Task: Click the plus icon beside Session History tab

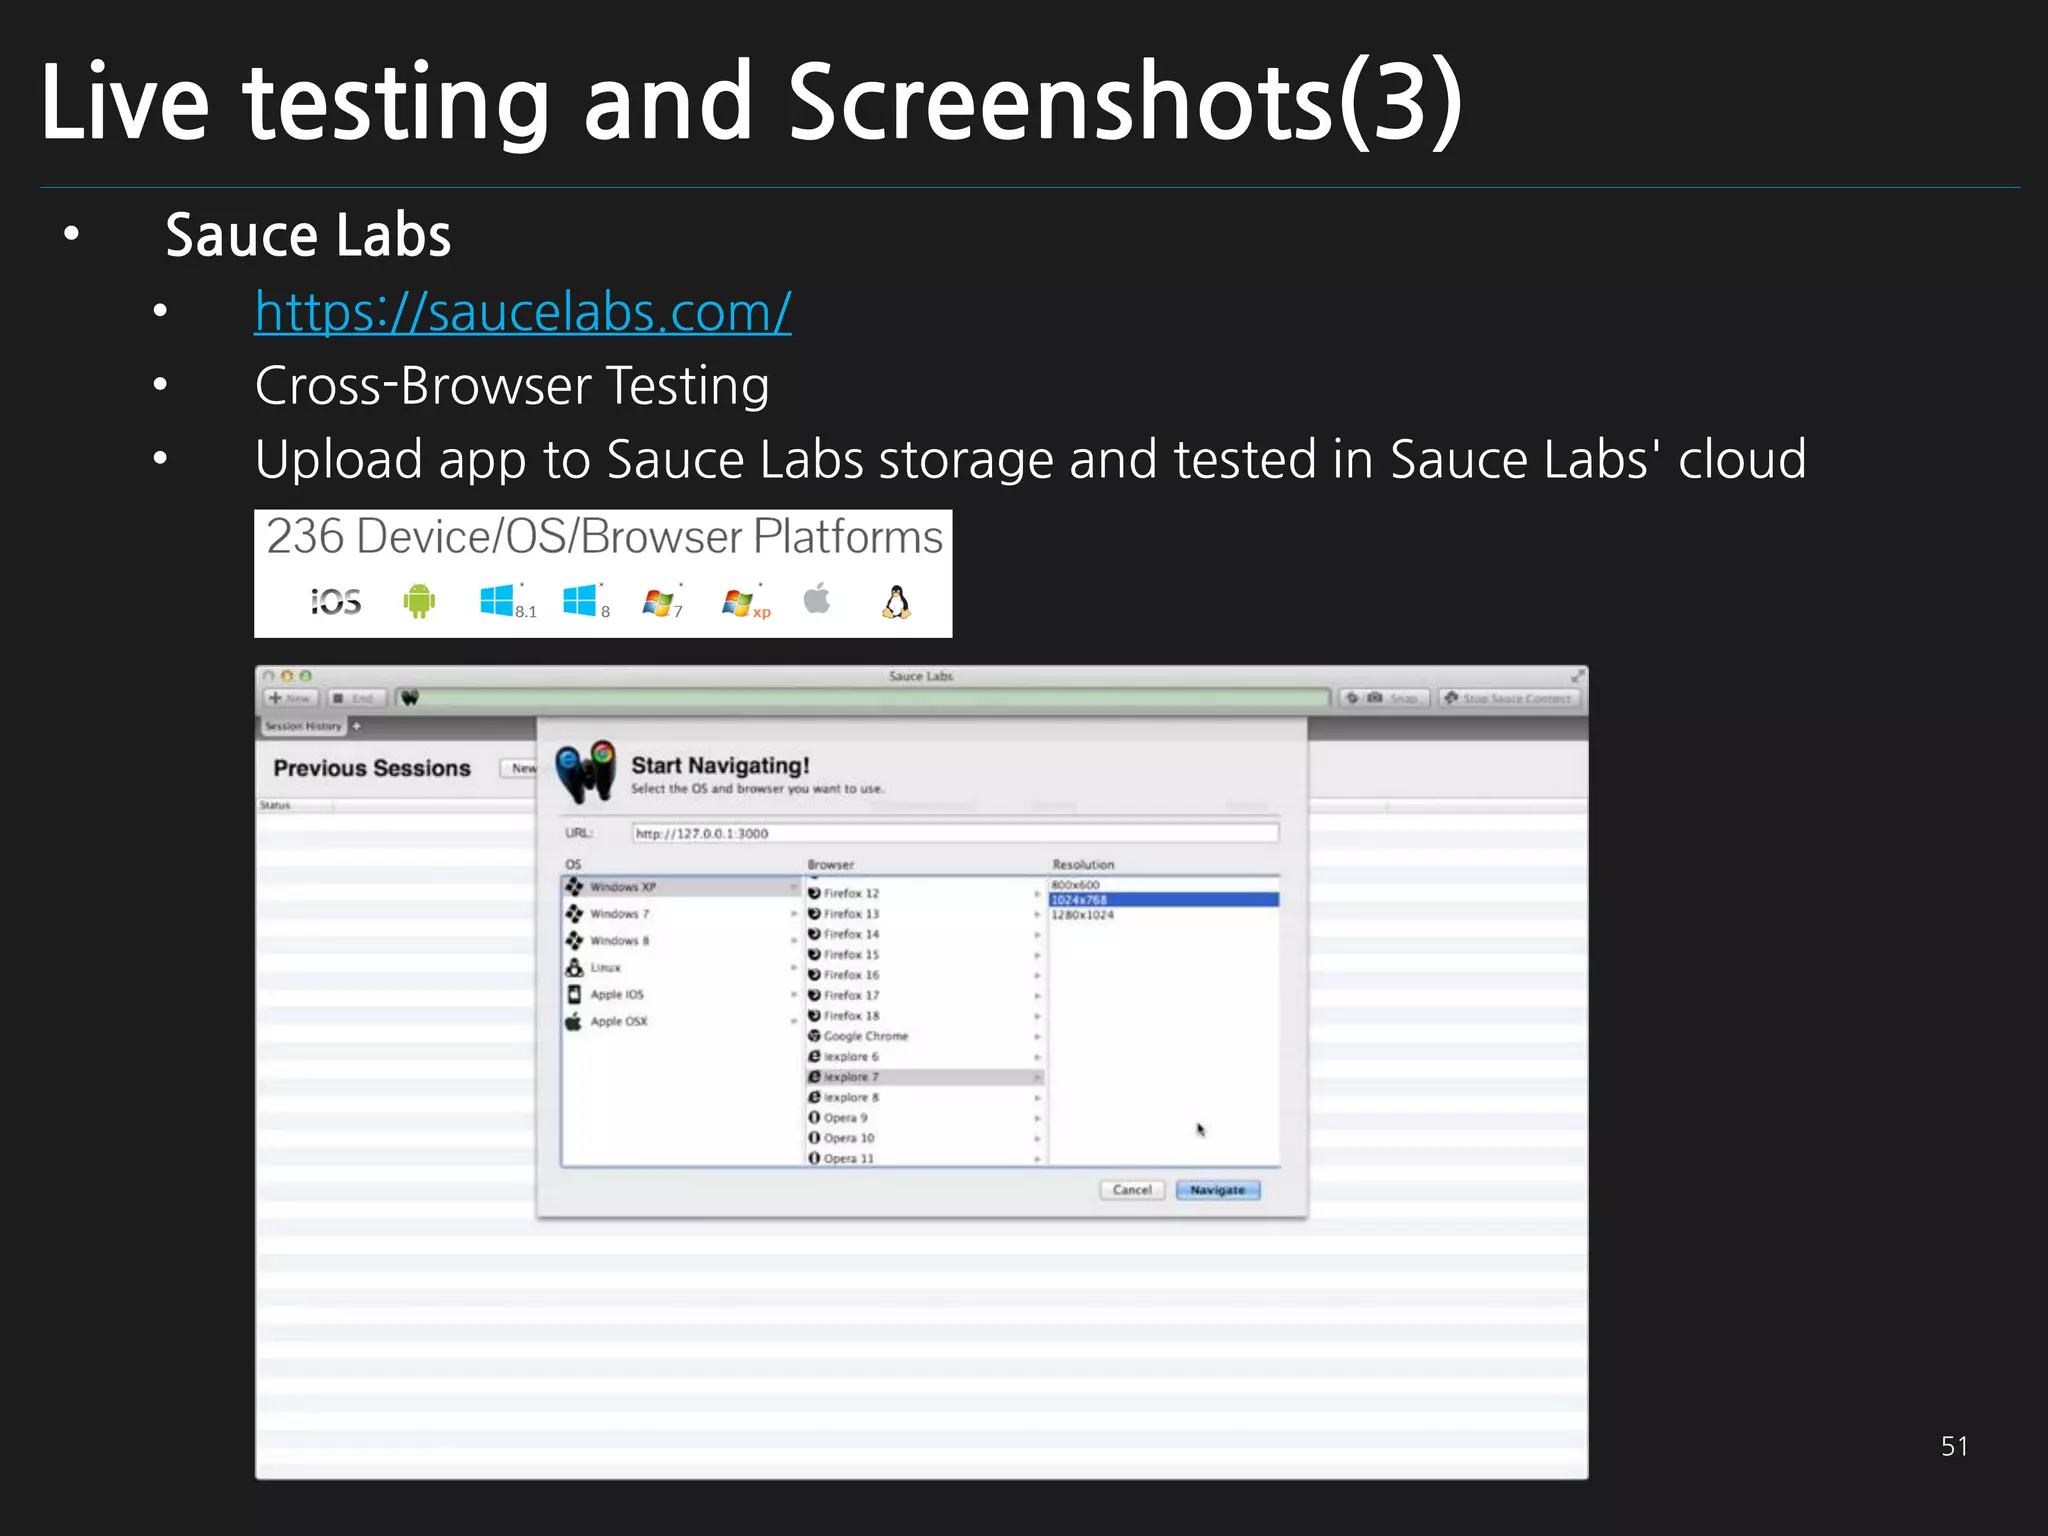Action: [x=356, y=726]
